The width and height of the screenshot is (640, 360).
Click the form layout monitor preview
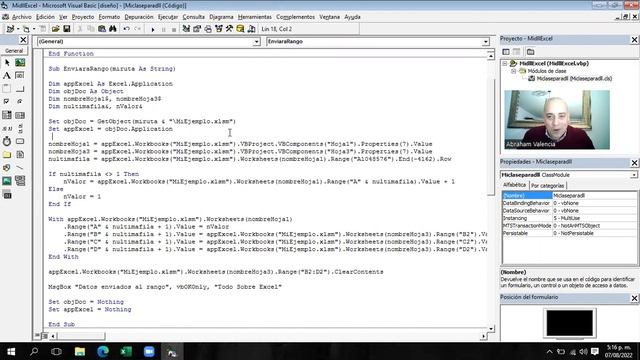pos(569,323)
